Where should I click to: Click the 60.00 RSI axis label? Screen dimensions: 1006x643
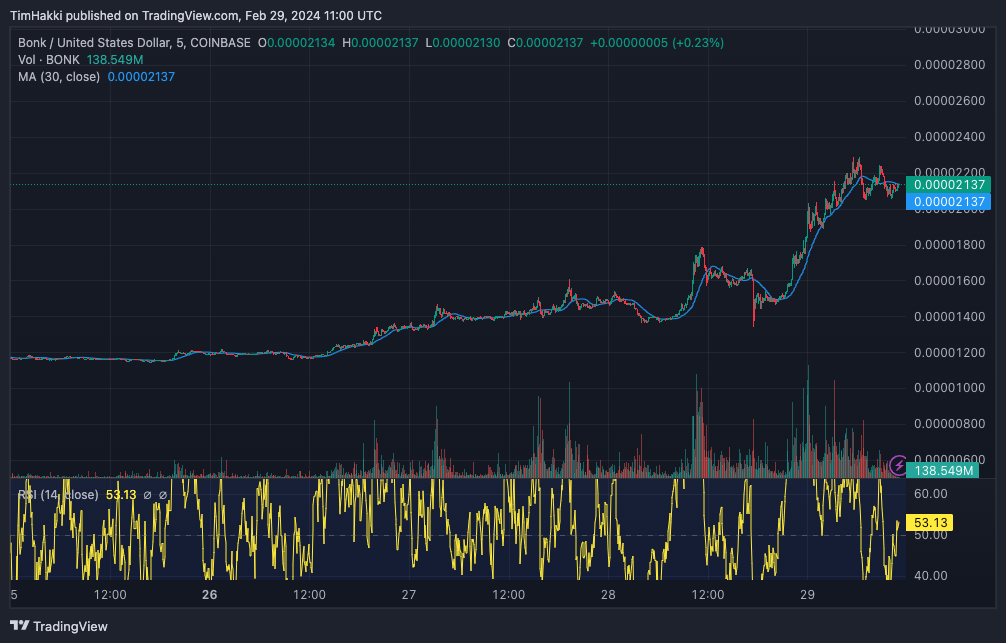coord(930,493)
